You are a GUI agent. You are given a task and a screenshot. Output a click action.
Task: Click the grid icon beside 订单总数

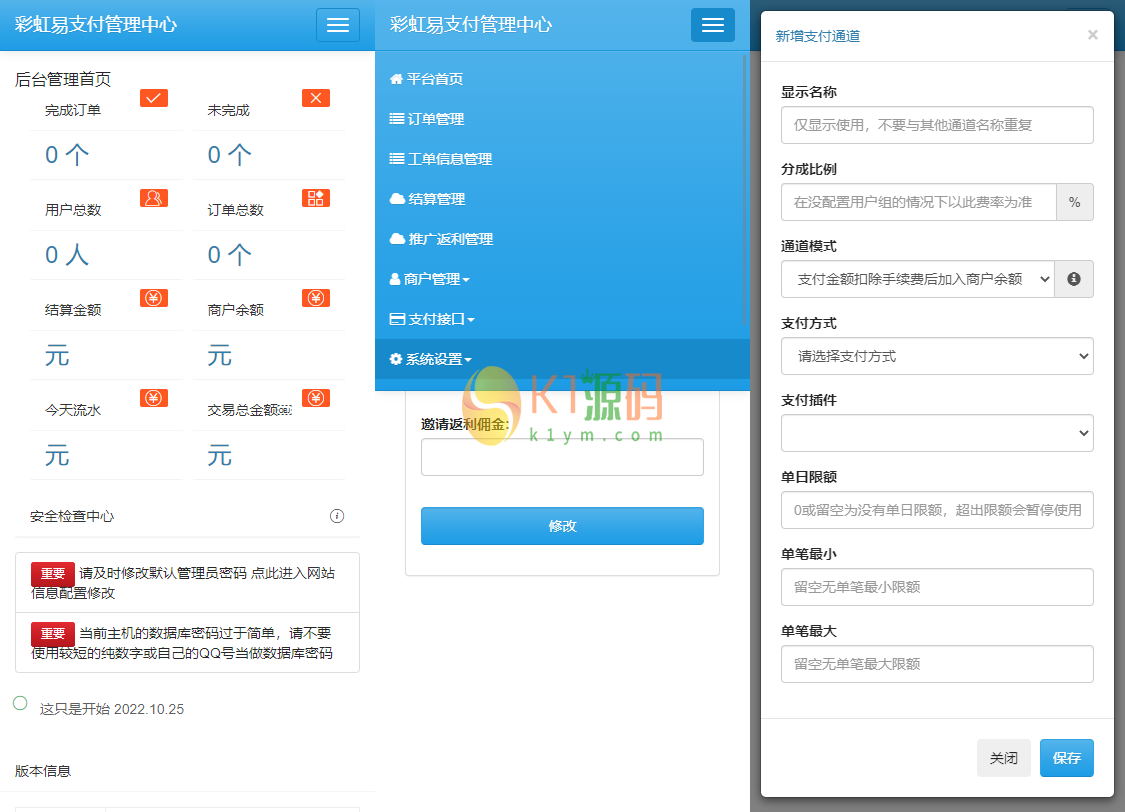[316, 198]
